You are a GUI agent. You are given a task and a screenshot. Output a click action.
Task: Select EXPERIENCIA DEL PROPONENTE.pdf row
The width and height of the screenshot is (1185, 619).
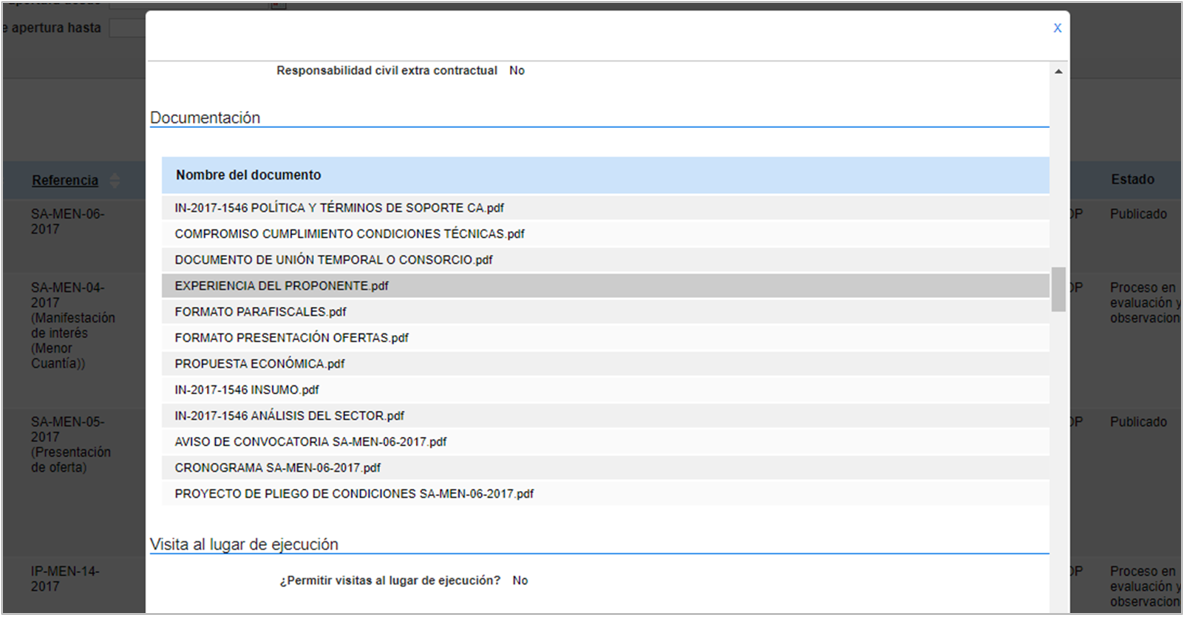605,286
